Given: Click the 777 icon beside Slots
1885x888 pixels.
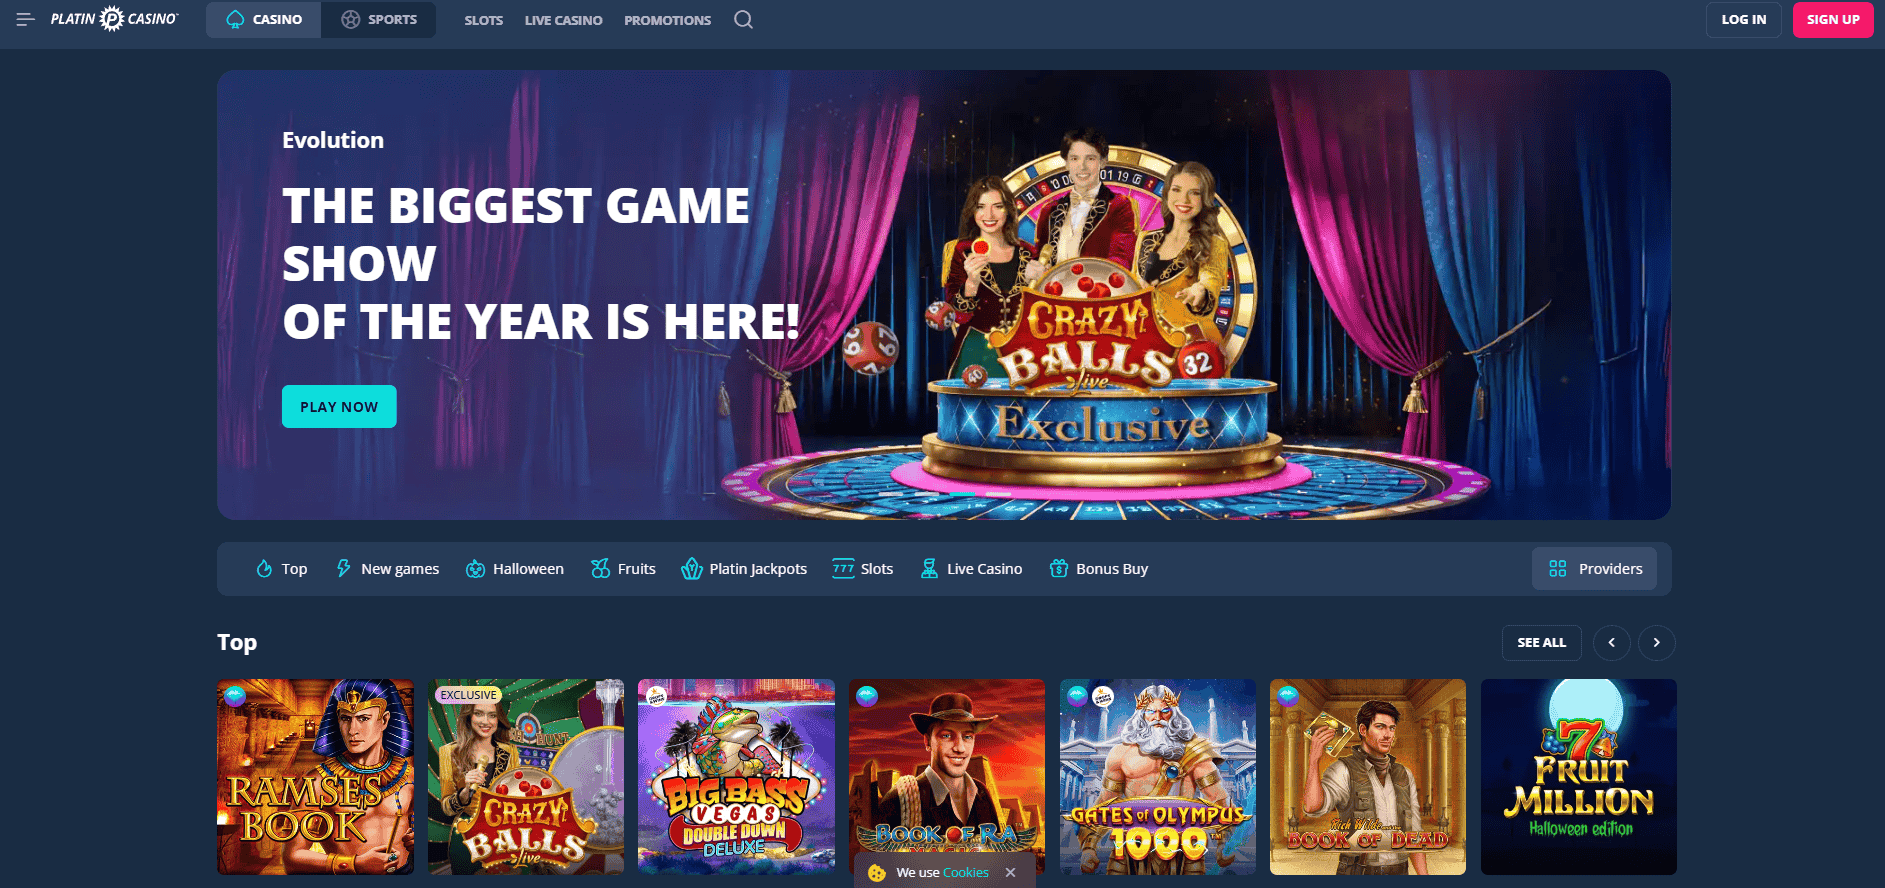Looking at the screenshot, I should [843, 569].
